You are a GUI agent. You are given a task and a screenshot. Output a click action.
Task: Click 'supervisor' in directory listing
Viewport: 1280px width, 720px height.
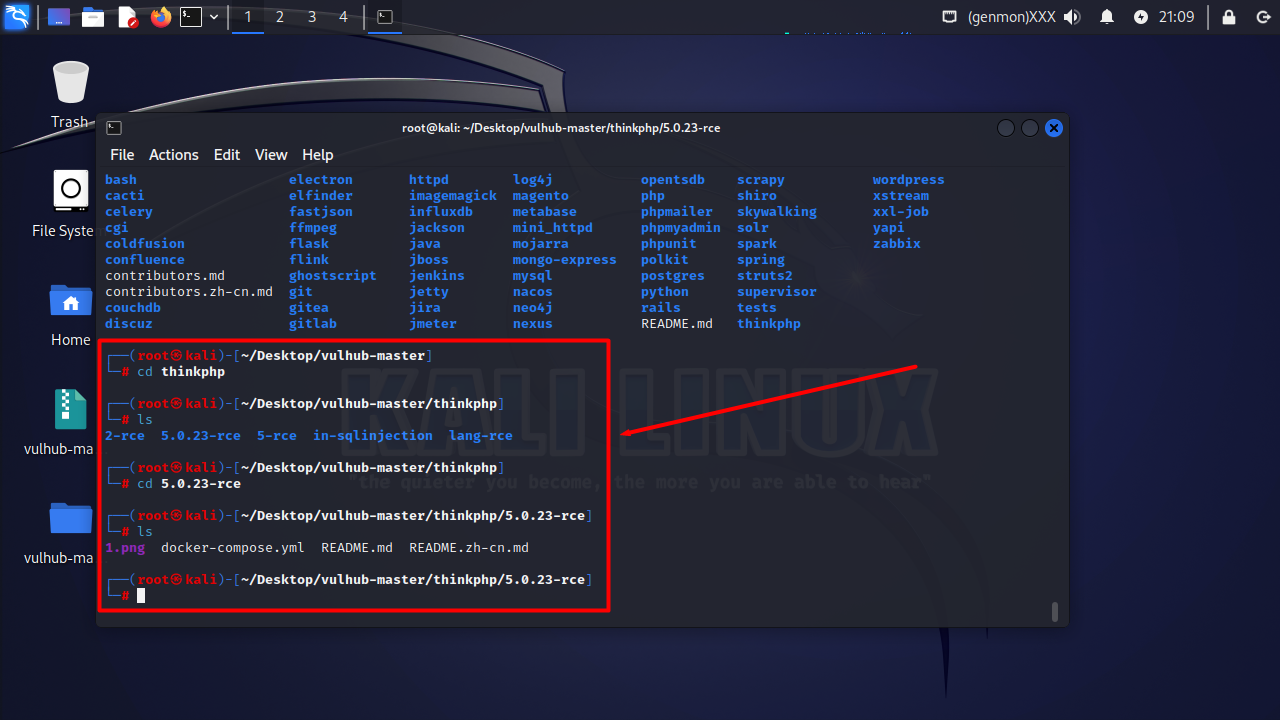coord(777,291)
